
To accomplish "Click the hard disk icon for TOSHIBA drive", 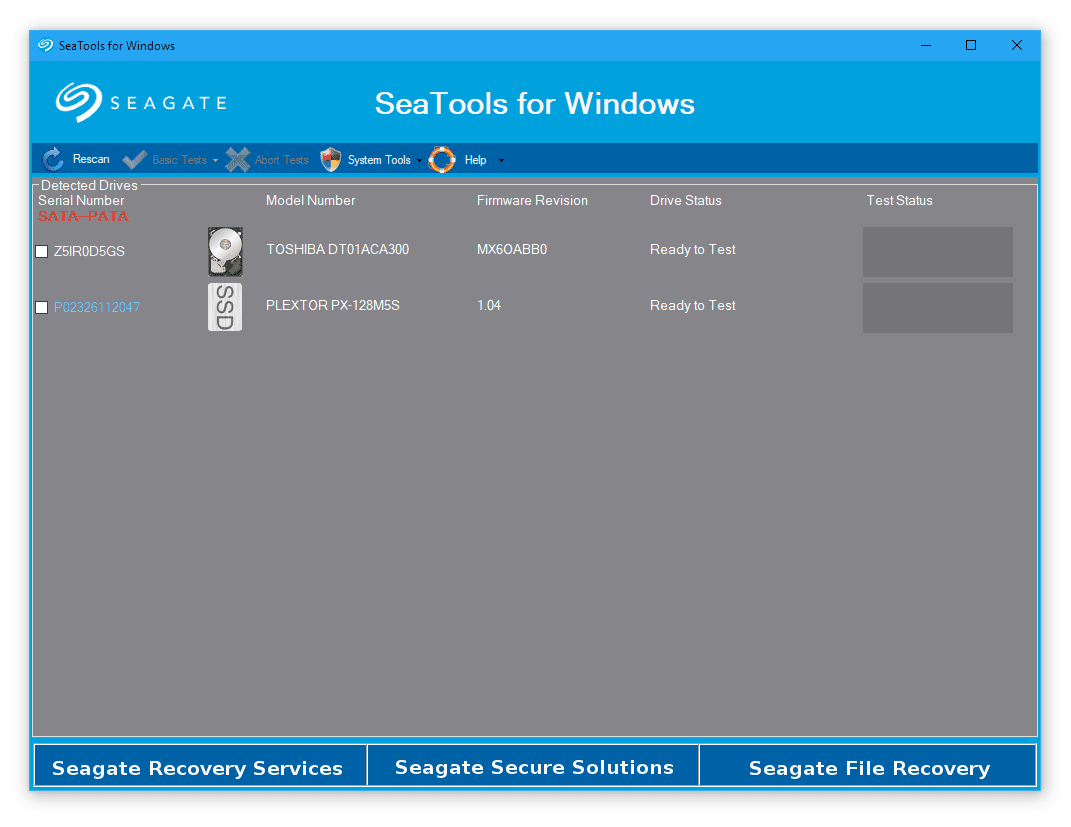I will (x=225, y=251).
